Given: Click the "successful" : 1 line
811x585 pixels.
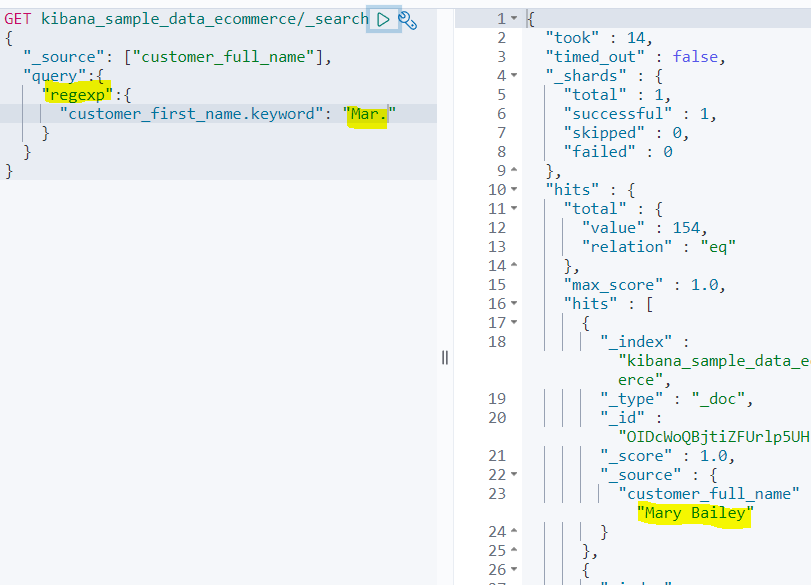Looking at the screenshot, I should pos(640,114).
